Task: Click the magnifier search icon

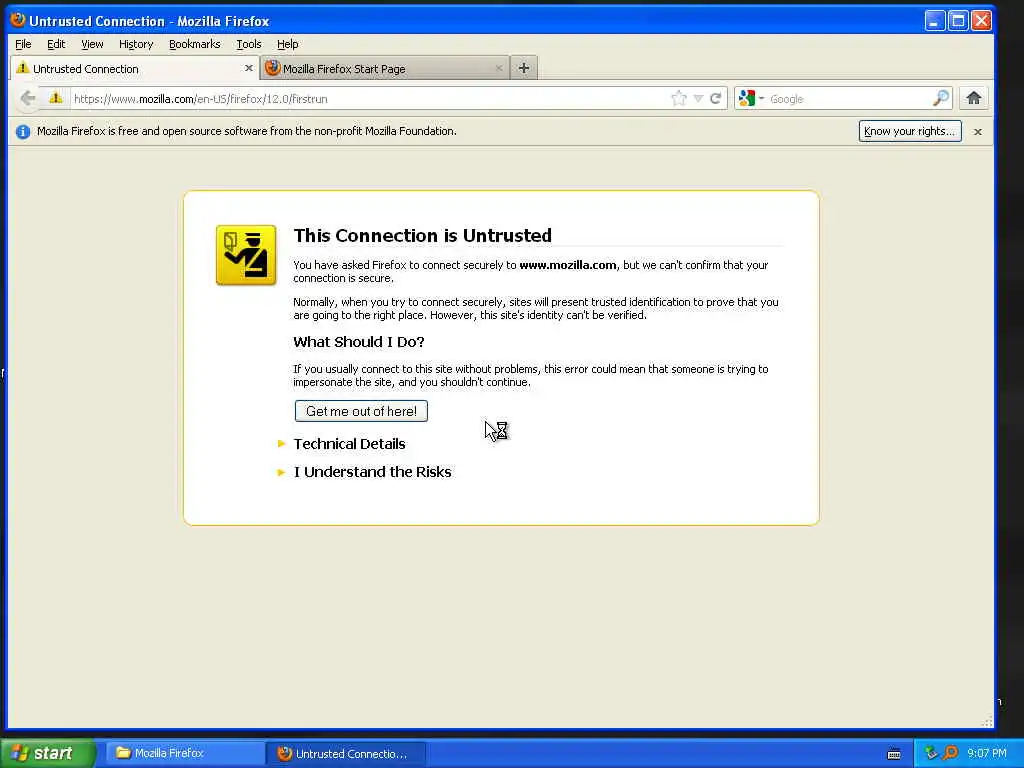Action: point(940,99)
